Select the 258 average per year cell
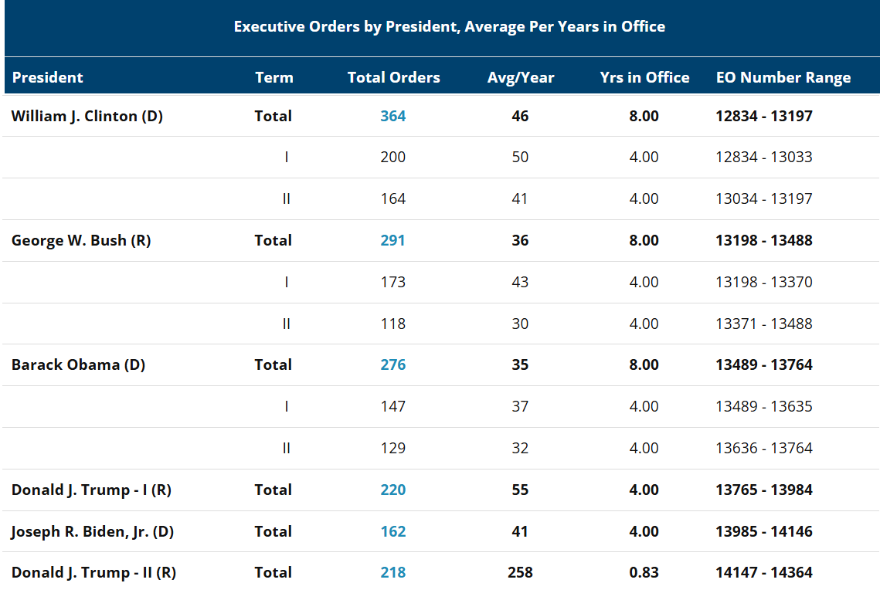Viewport: 880px width, 600px height. (520, 573)
